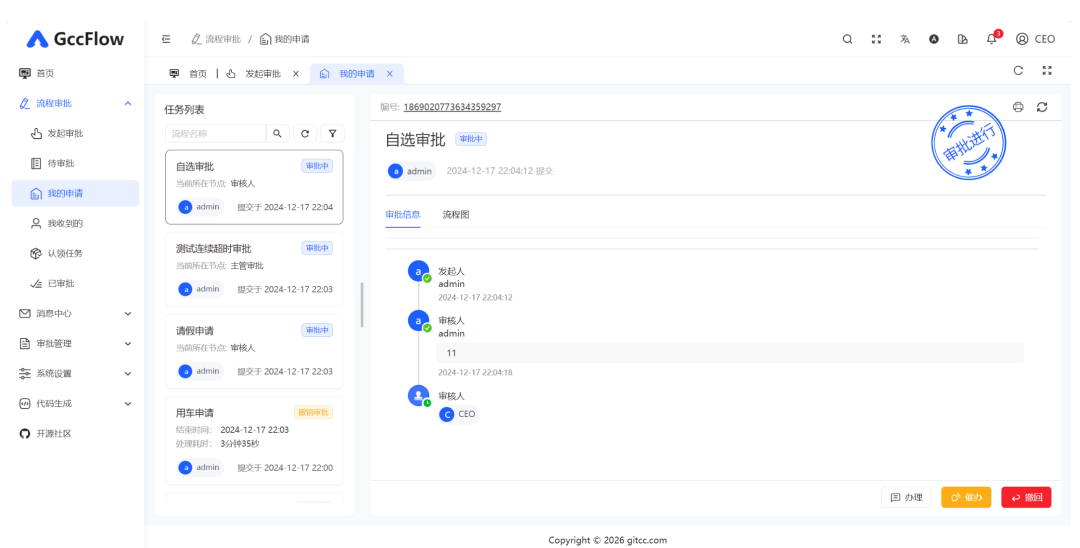Go to 首页 in the sidebar
The image size is (1080, 548).
75,73
